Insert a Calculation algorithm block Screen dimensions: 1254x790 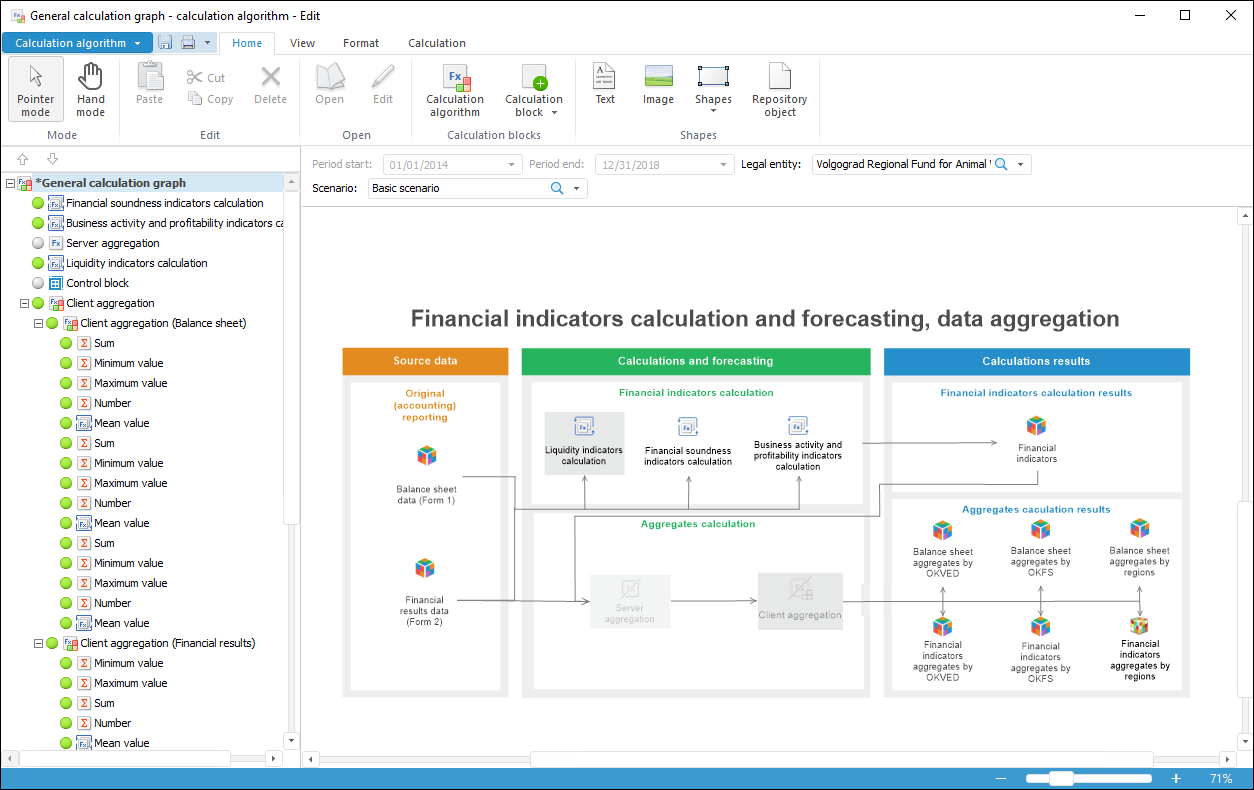tap(455, 90)
